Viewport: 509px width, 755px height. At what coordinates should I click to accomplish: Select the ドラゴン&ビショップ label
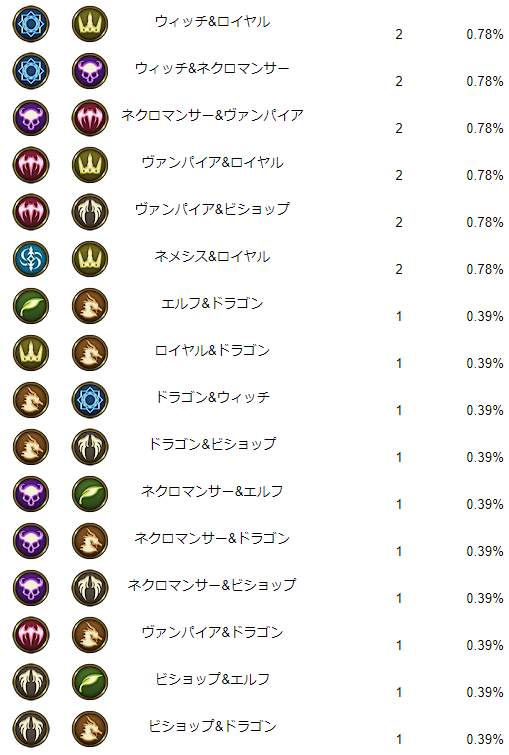point(212,444)
